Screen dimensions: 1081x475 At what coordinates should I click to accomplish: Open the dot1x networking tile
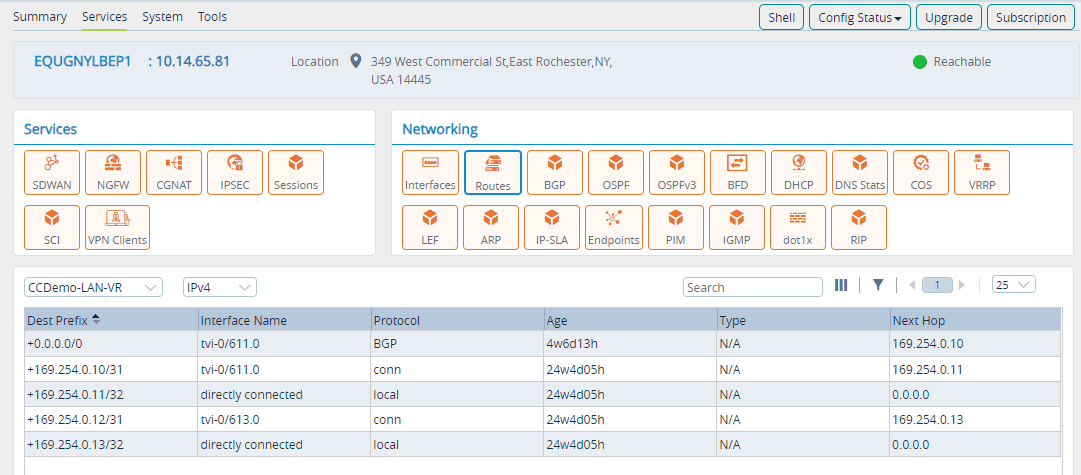point(798,228)
